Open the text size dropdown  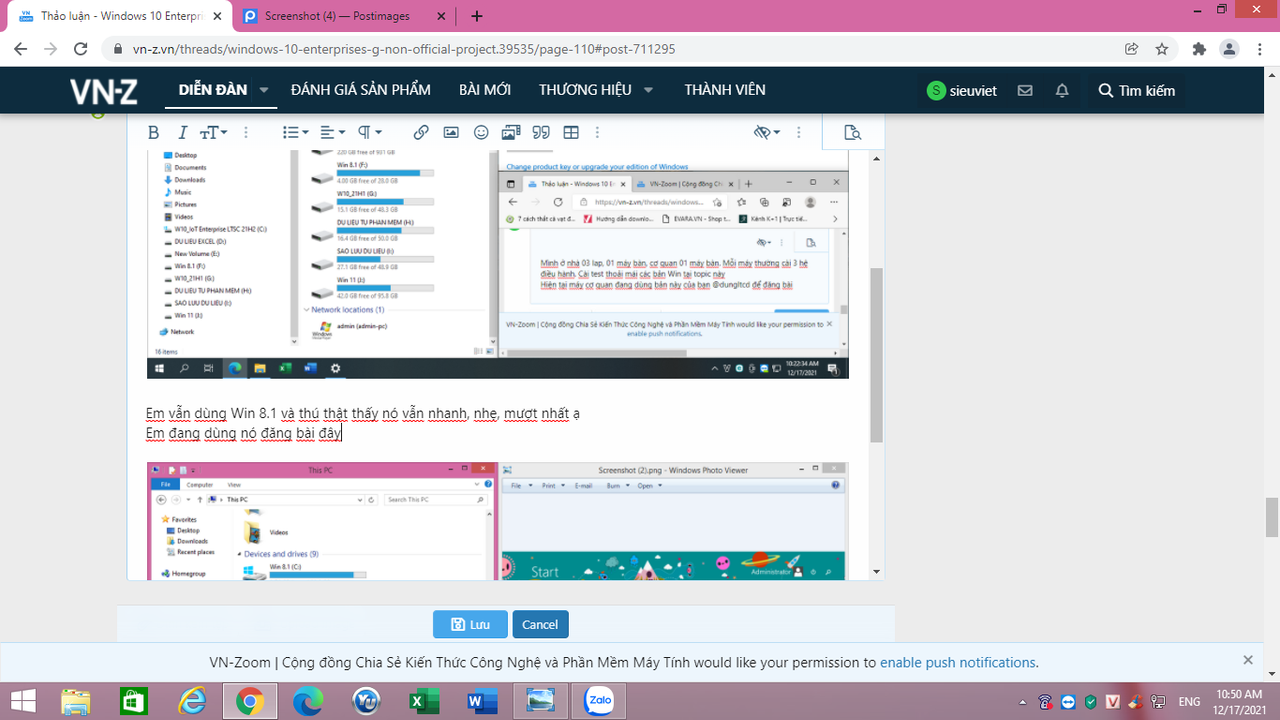tap(213, 131)
